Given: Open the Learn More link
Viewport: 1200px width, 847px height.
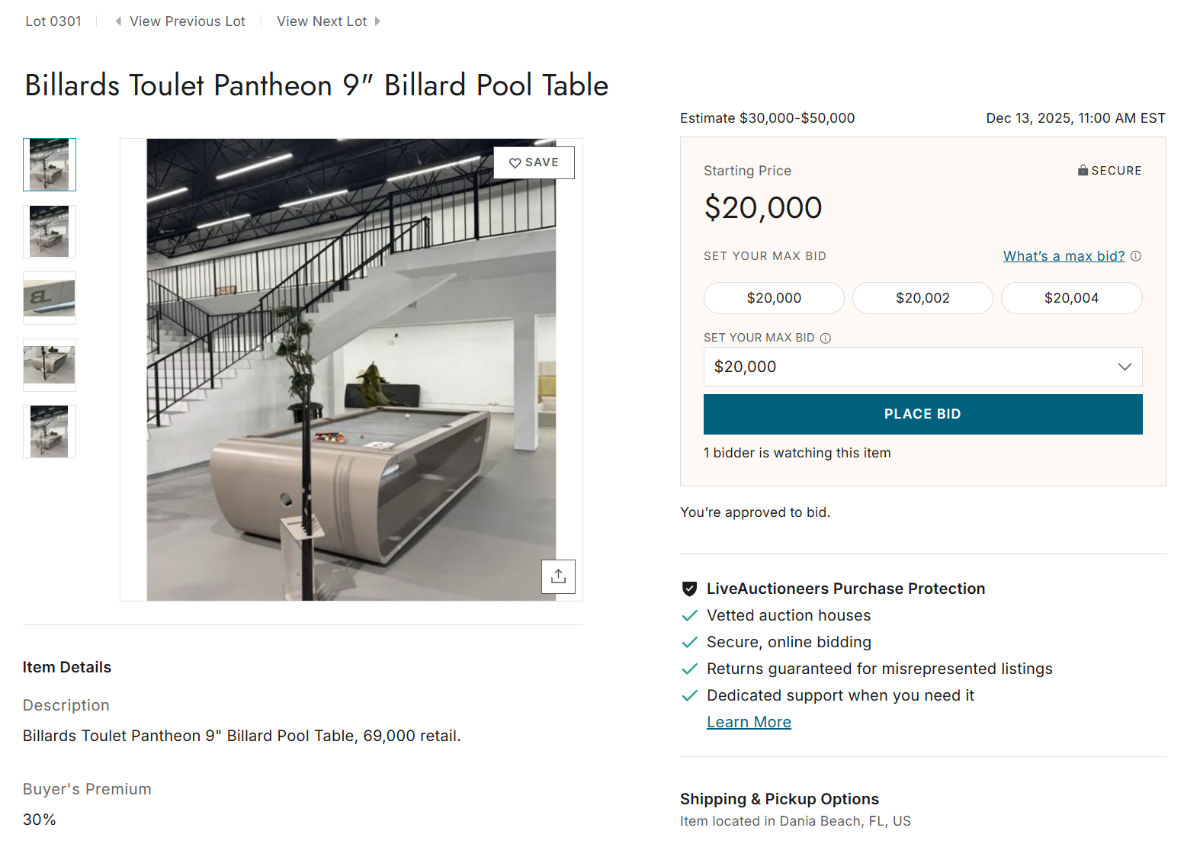Looking at the screenshot, I should 749,722.
